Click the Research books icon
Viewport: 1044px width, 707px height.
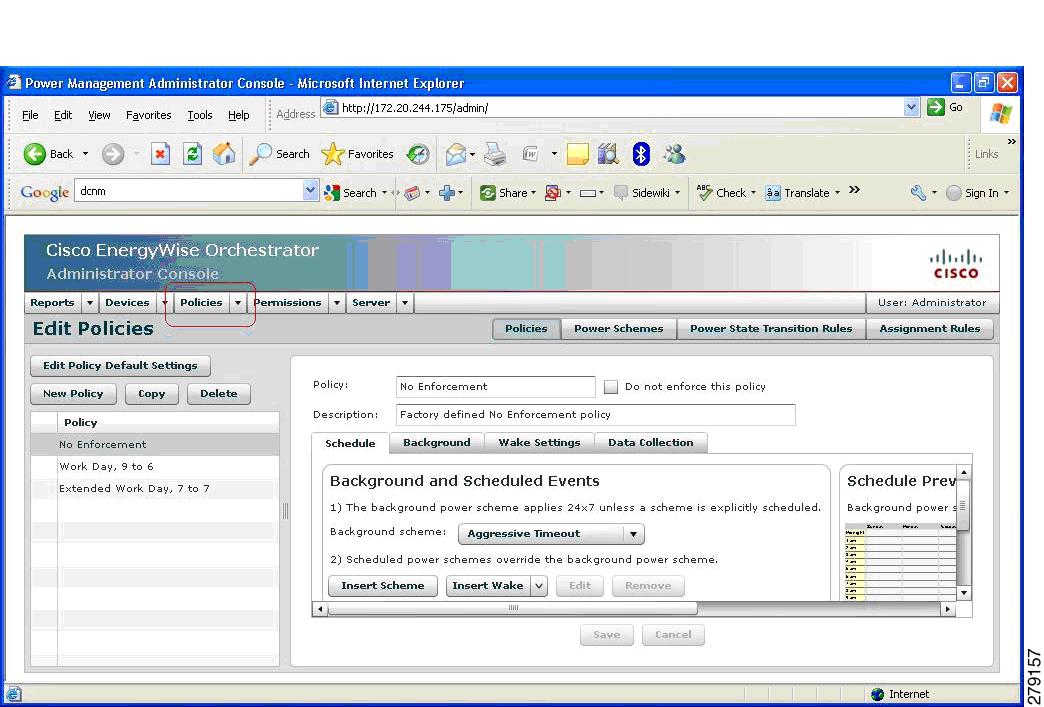click(608, 154)
